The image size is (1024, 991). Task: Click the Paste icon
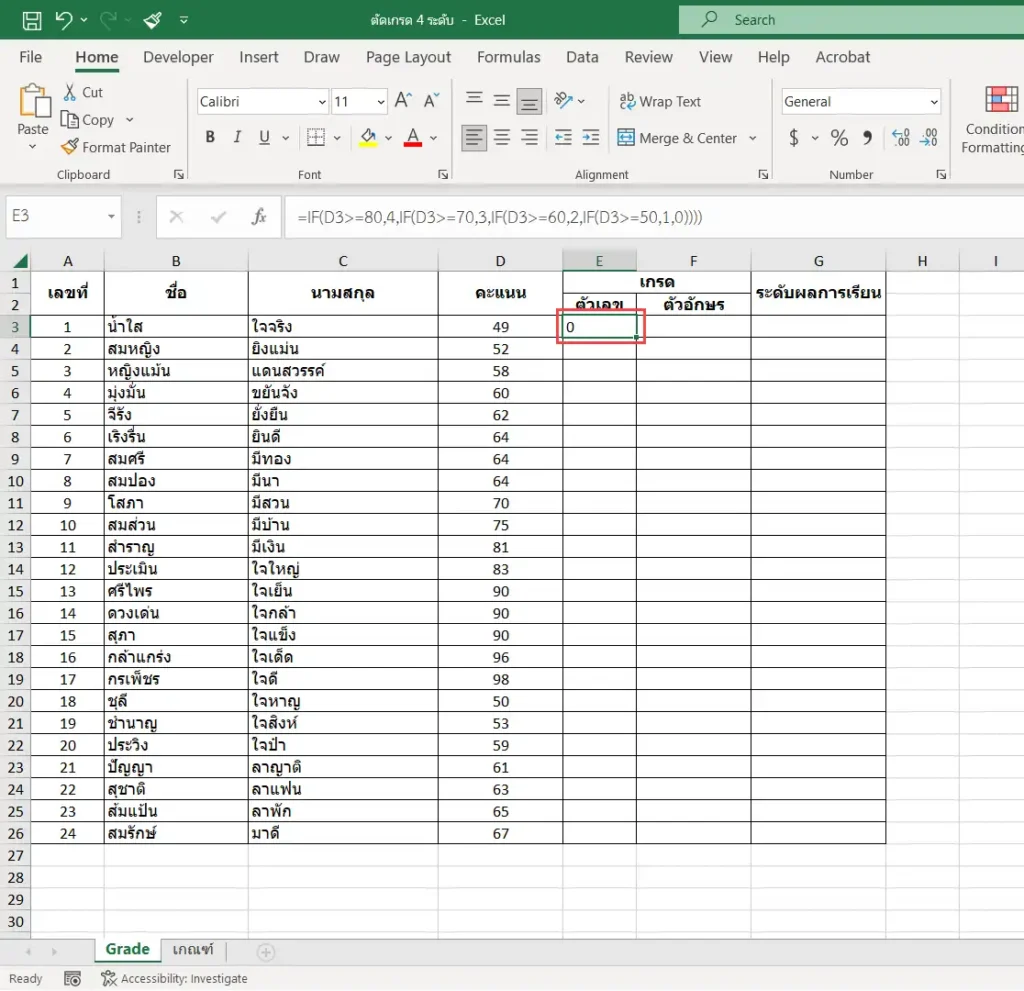[33, 101]
